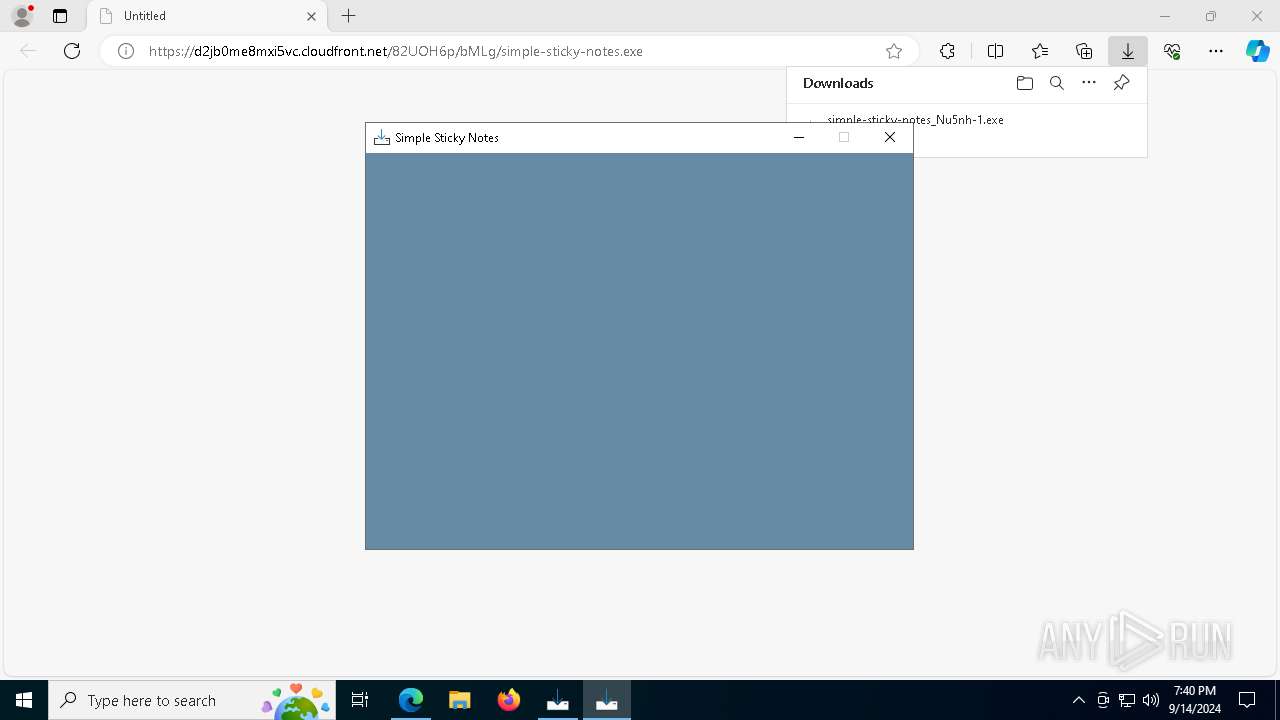The height and width of the screenshot is (720, 1280).
Task: Open Collections panel
Action: coord(1084,51)
